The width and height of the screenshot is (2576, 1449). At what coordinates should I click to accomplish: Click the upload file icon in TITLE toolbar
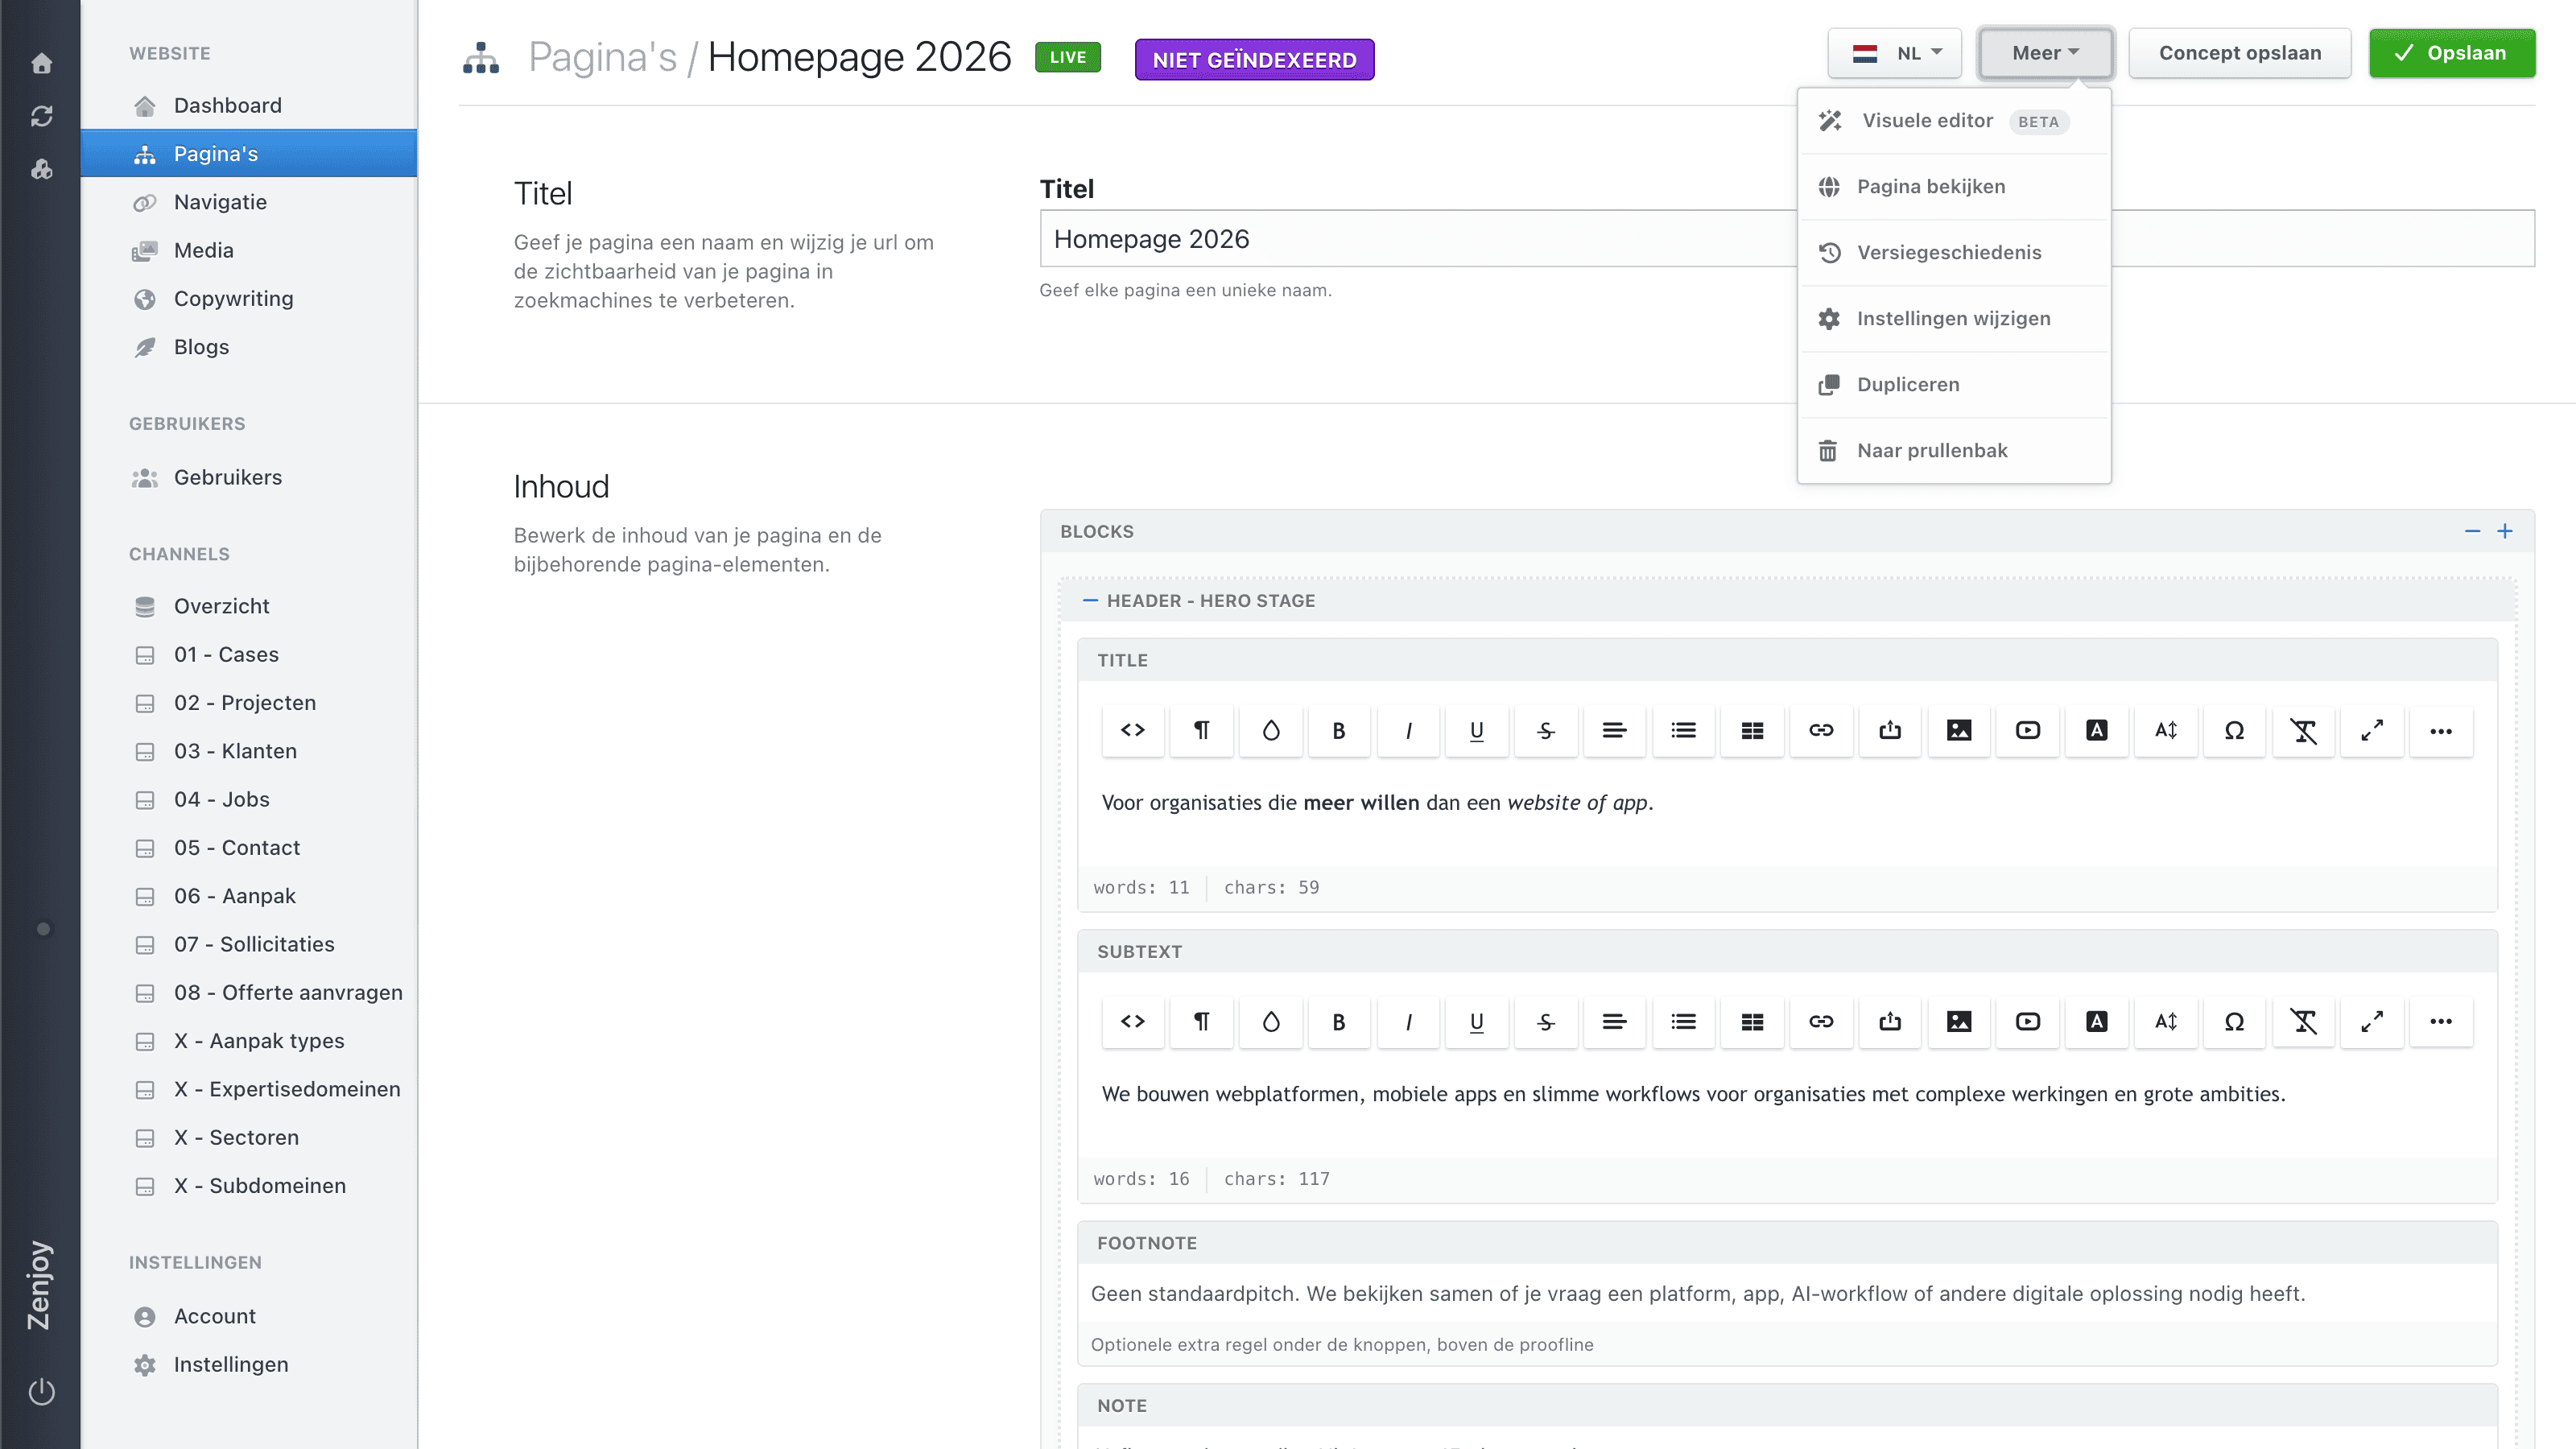1890,730
